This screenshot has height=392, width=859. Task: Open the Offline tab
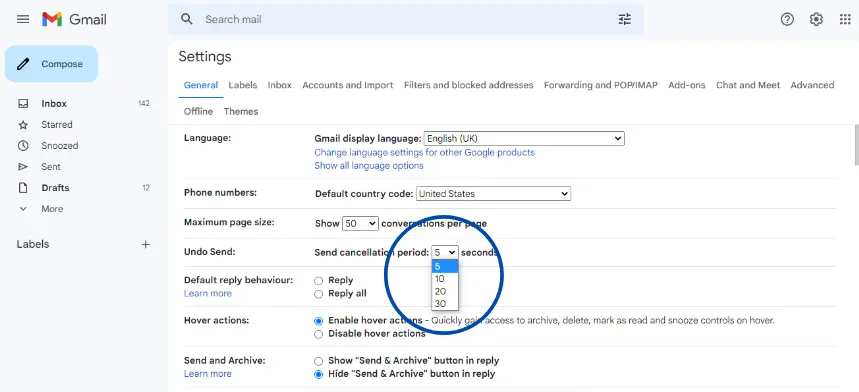point(198,112)
